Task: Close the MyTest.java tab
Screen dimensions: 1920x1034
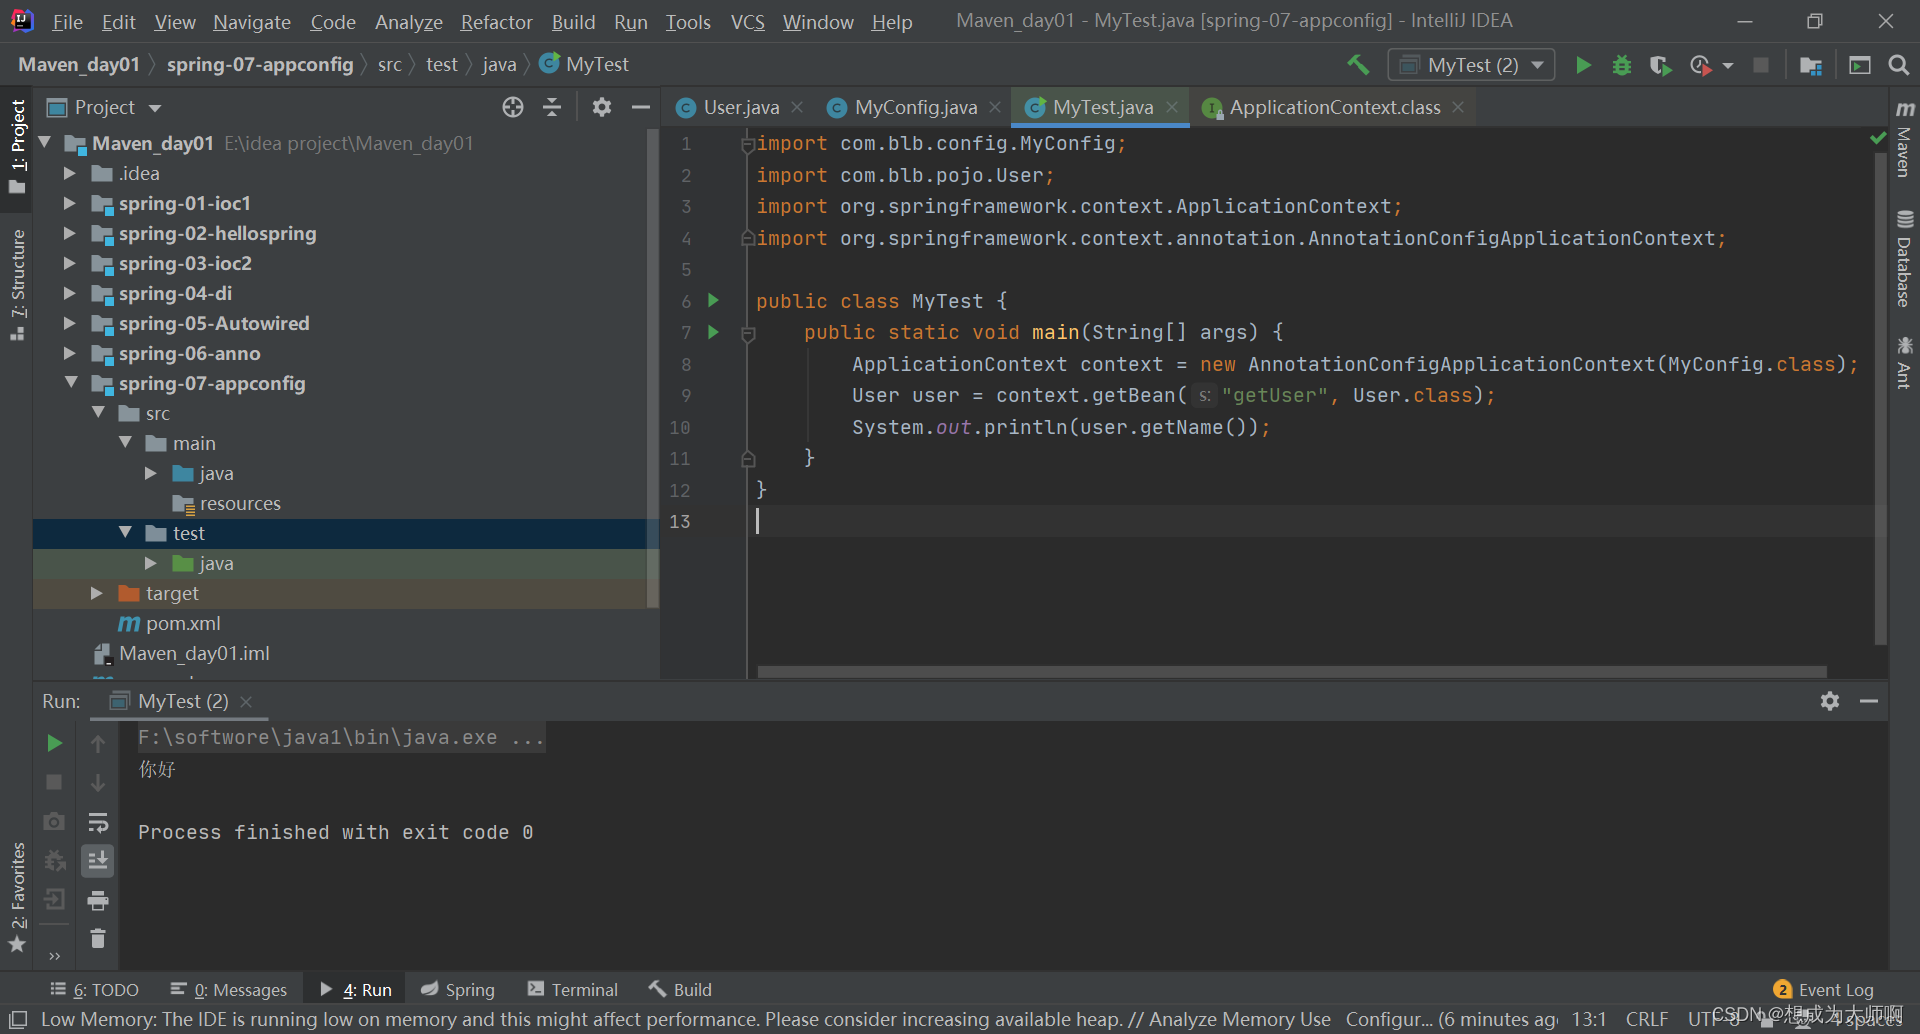Action: point(1171,107)
